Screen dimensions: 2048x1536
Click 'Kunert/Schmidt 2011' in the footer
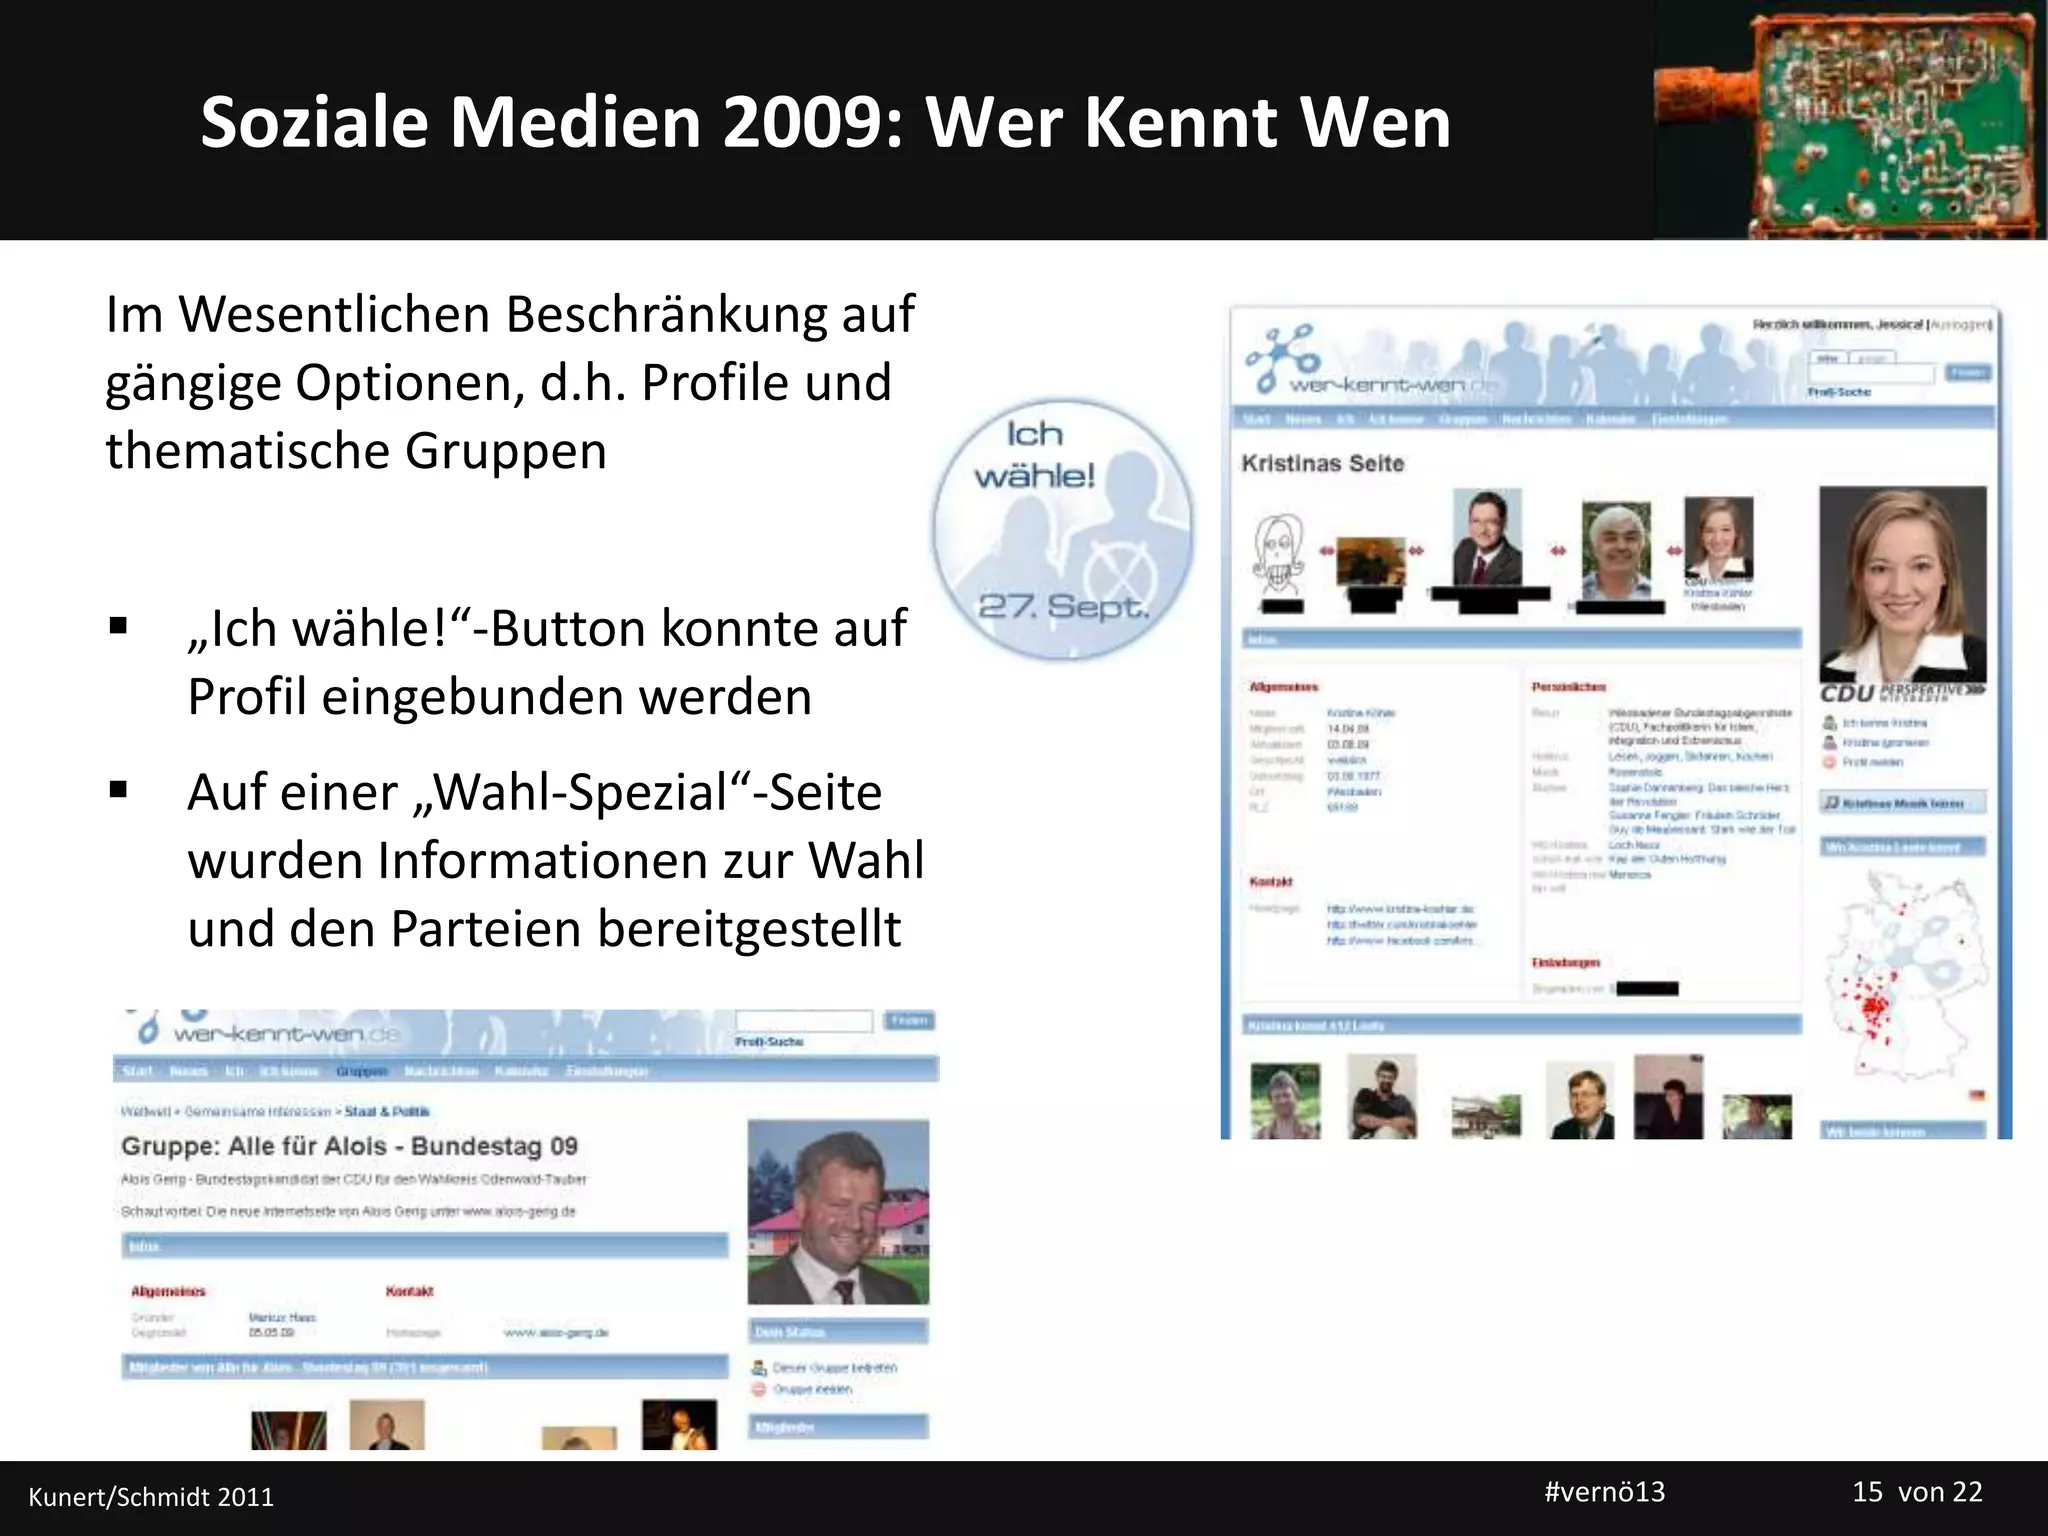pos(151,1497)
